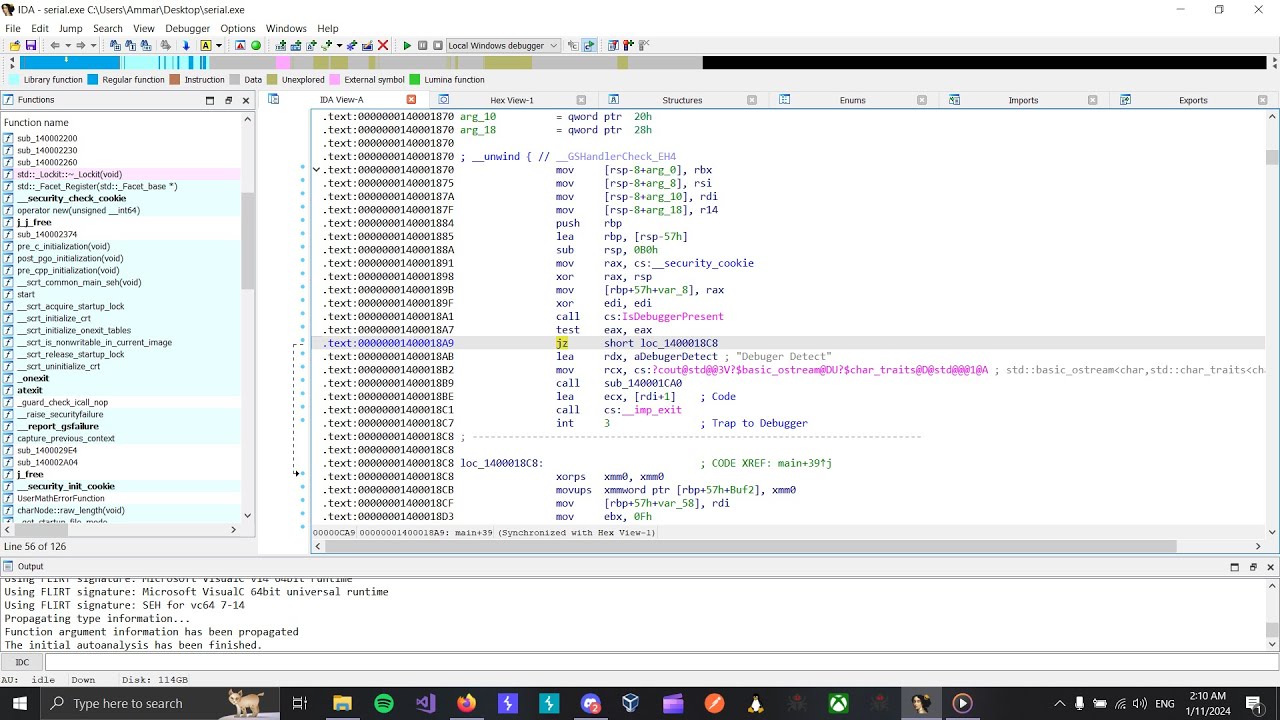1280x720 pixels.
Task: Close the Hex View-1 tab
Action: pyautogui.click(x=581, y=100)
